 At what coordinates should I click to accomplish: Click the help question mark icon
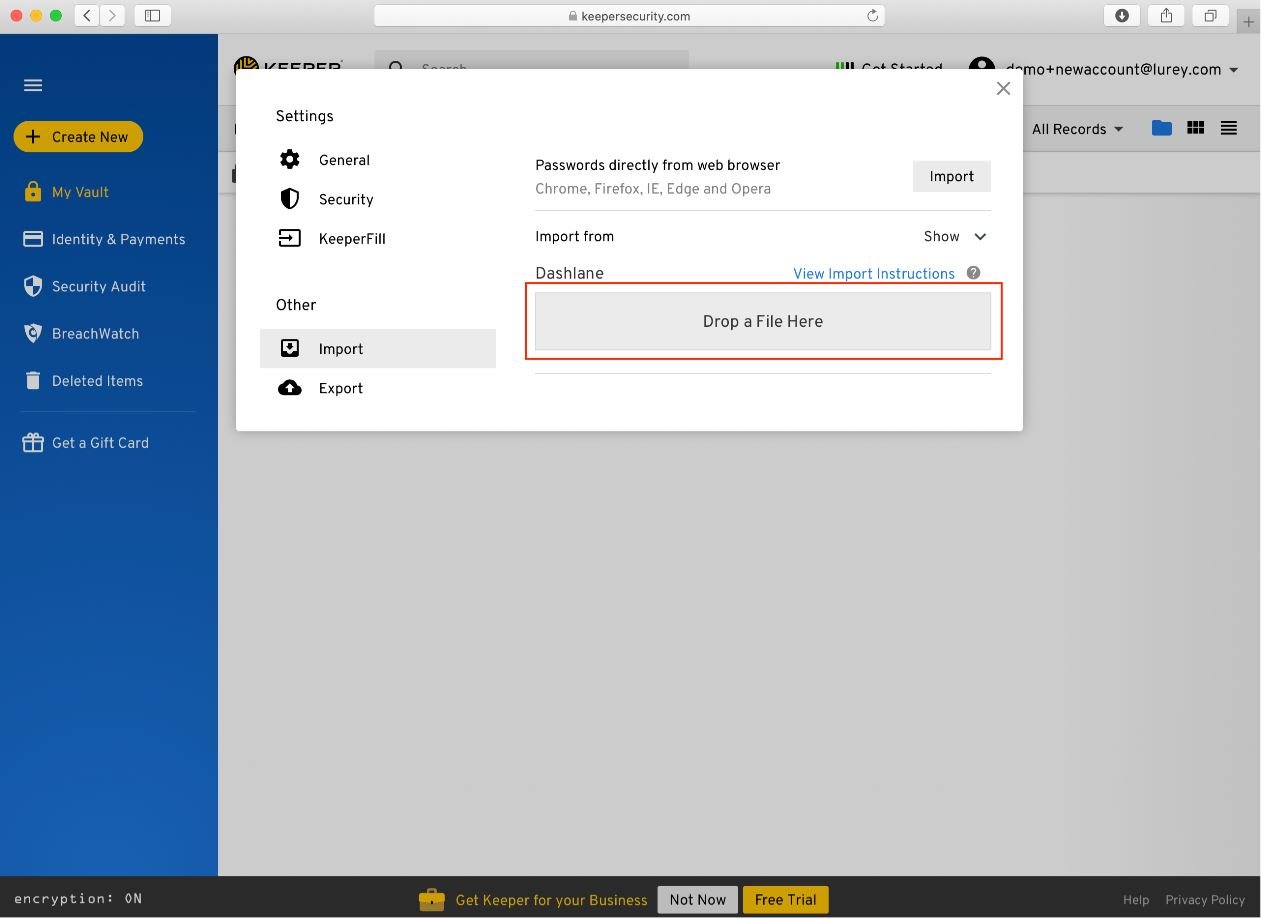(973, 273)
